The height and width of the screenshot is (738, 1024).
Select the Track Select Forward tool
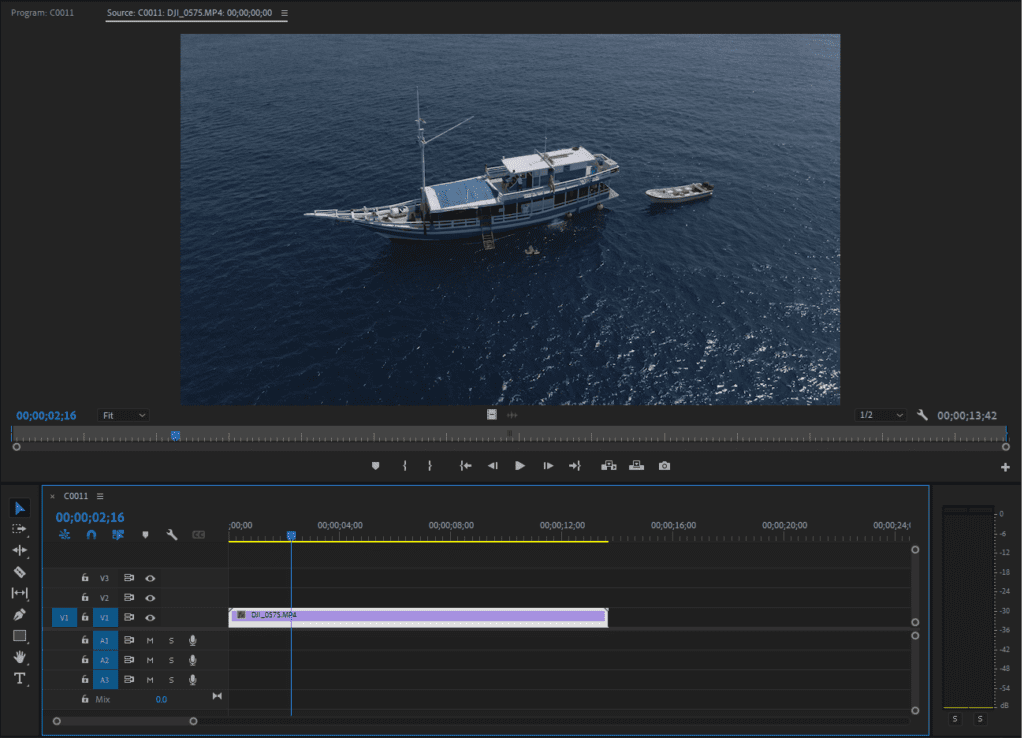click(x=20, y=529)
